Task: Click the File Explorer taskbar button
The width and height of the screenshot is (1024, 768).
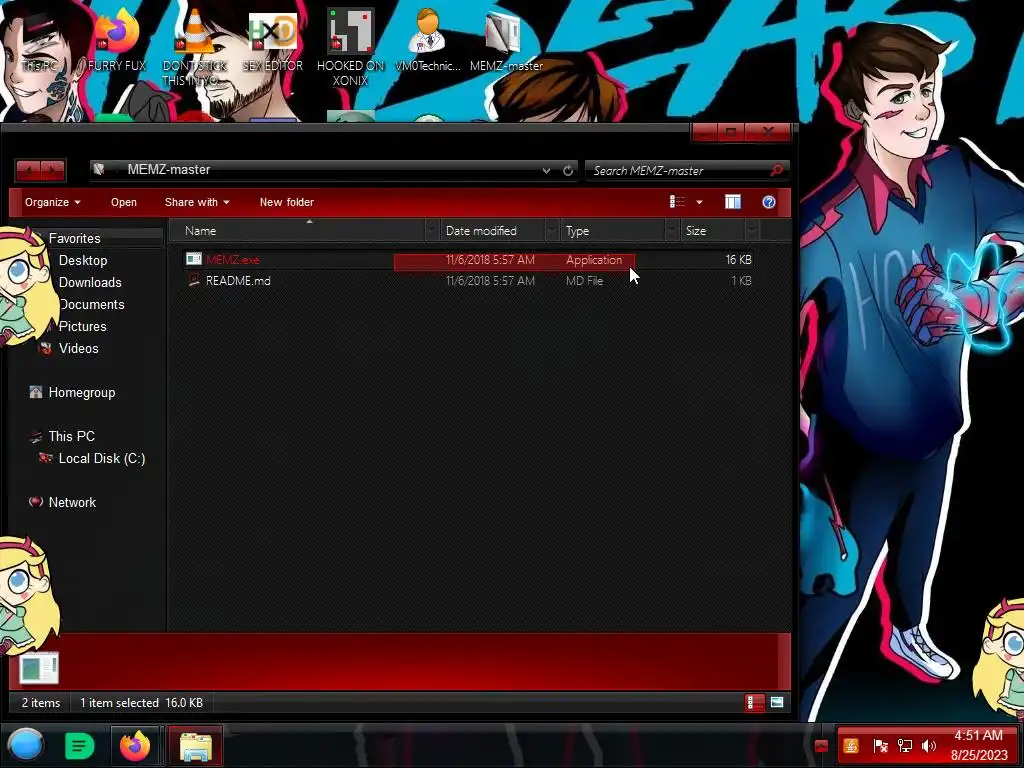Action: (195, 745)
